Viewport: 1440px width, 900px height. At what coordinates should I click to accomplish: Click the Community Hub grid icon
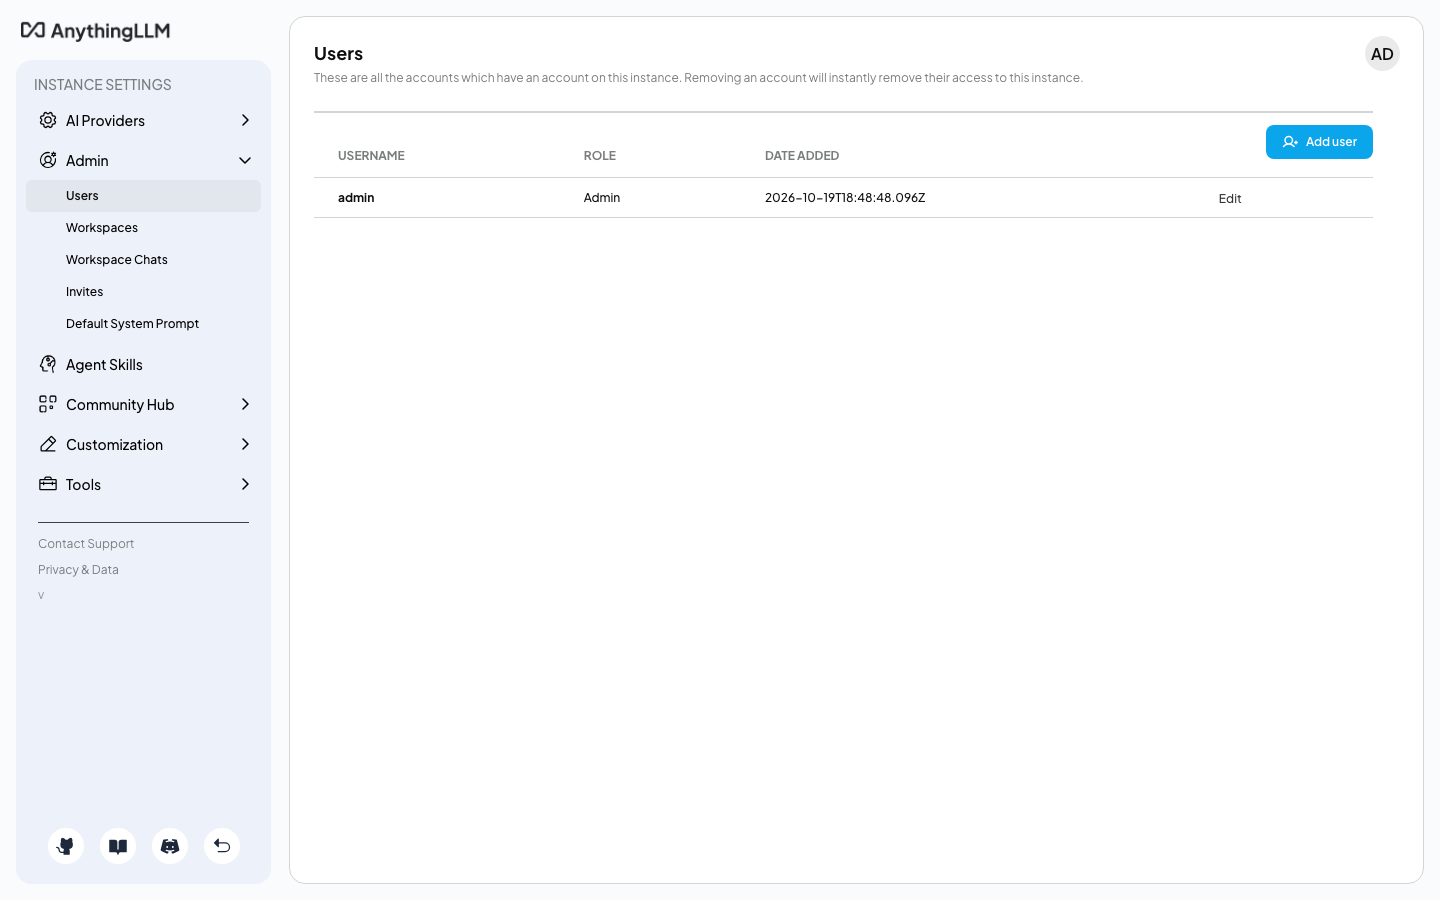click(48, 404)
